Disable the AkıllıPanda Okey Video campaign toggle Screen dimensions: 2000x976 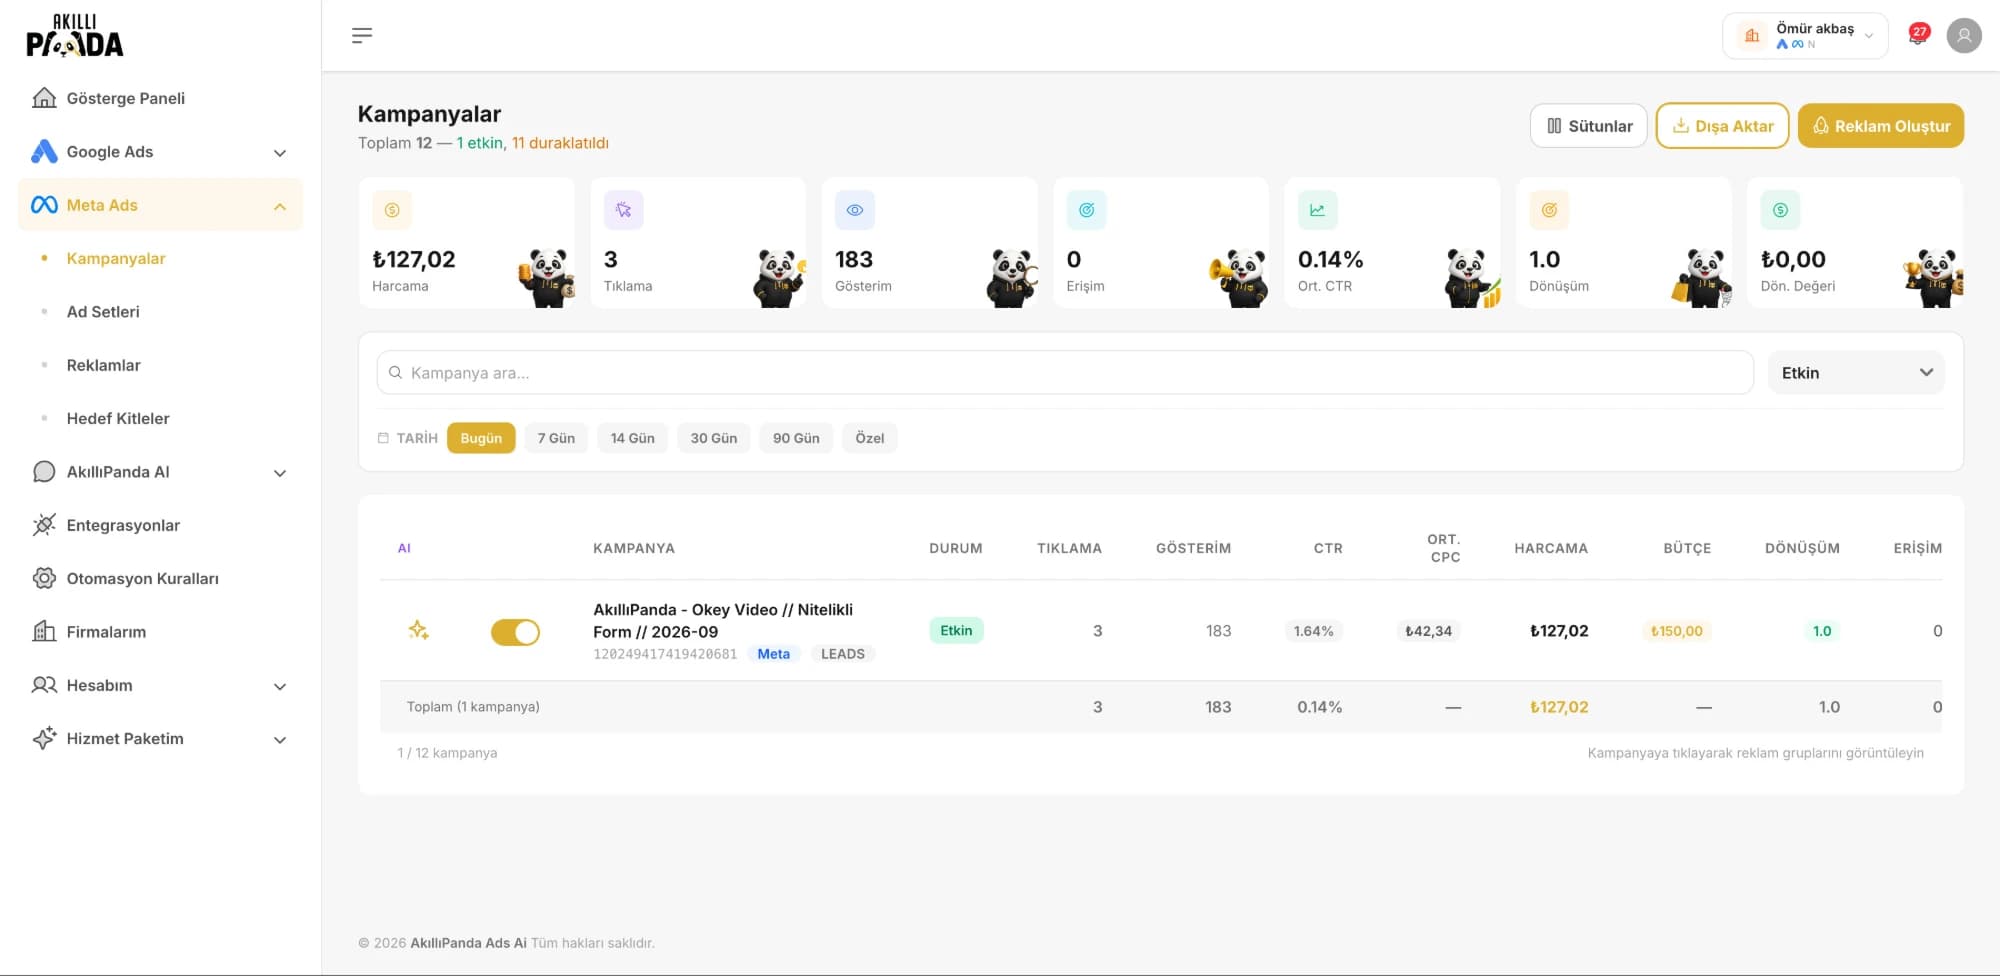(515, 632)
